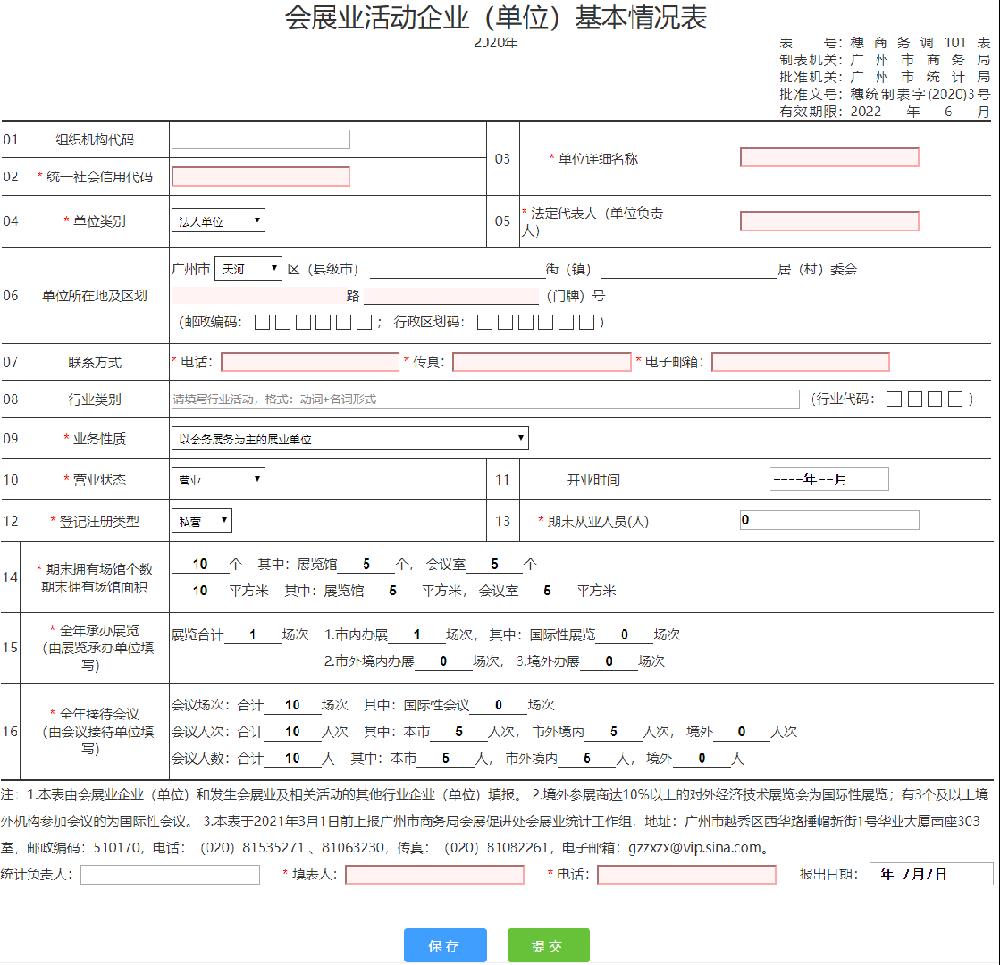Click the 单位详细名称 text field

pos(829,157)
